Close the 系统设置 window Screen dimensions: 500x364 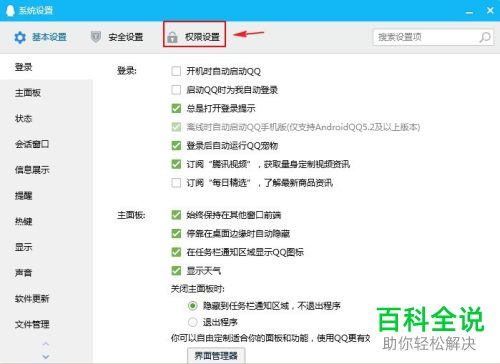coord(490,10)
